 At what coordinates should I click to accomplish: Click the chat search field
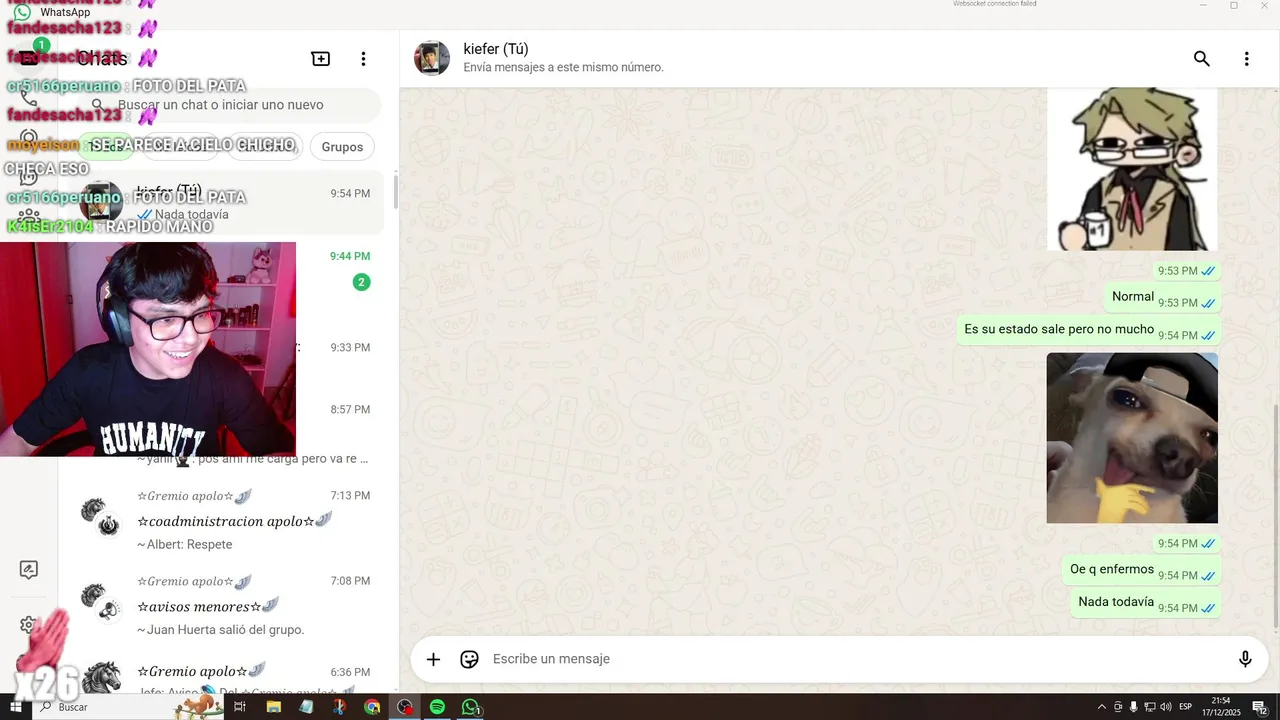[230, 105]
